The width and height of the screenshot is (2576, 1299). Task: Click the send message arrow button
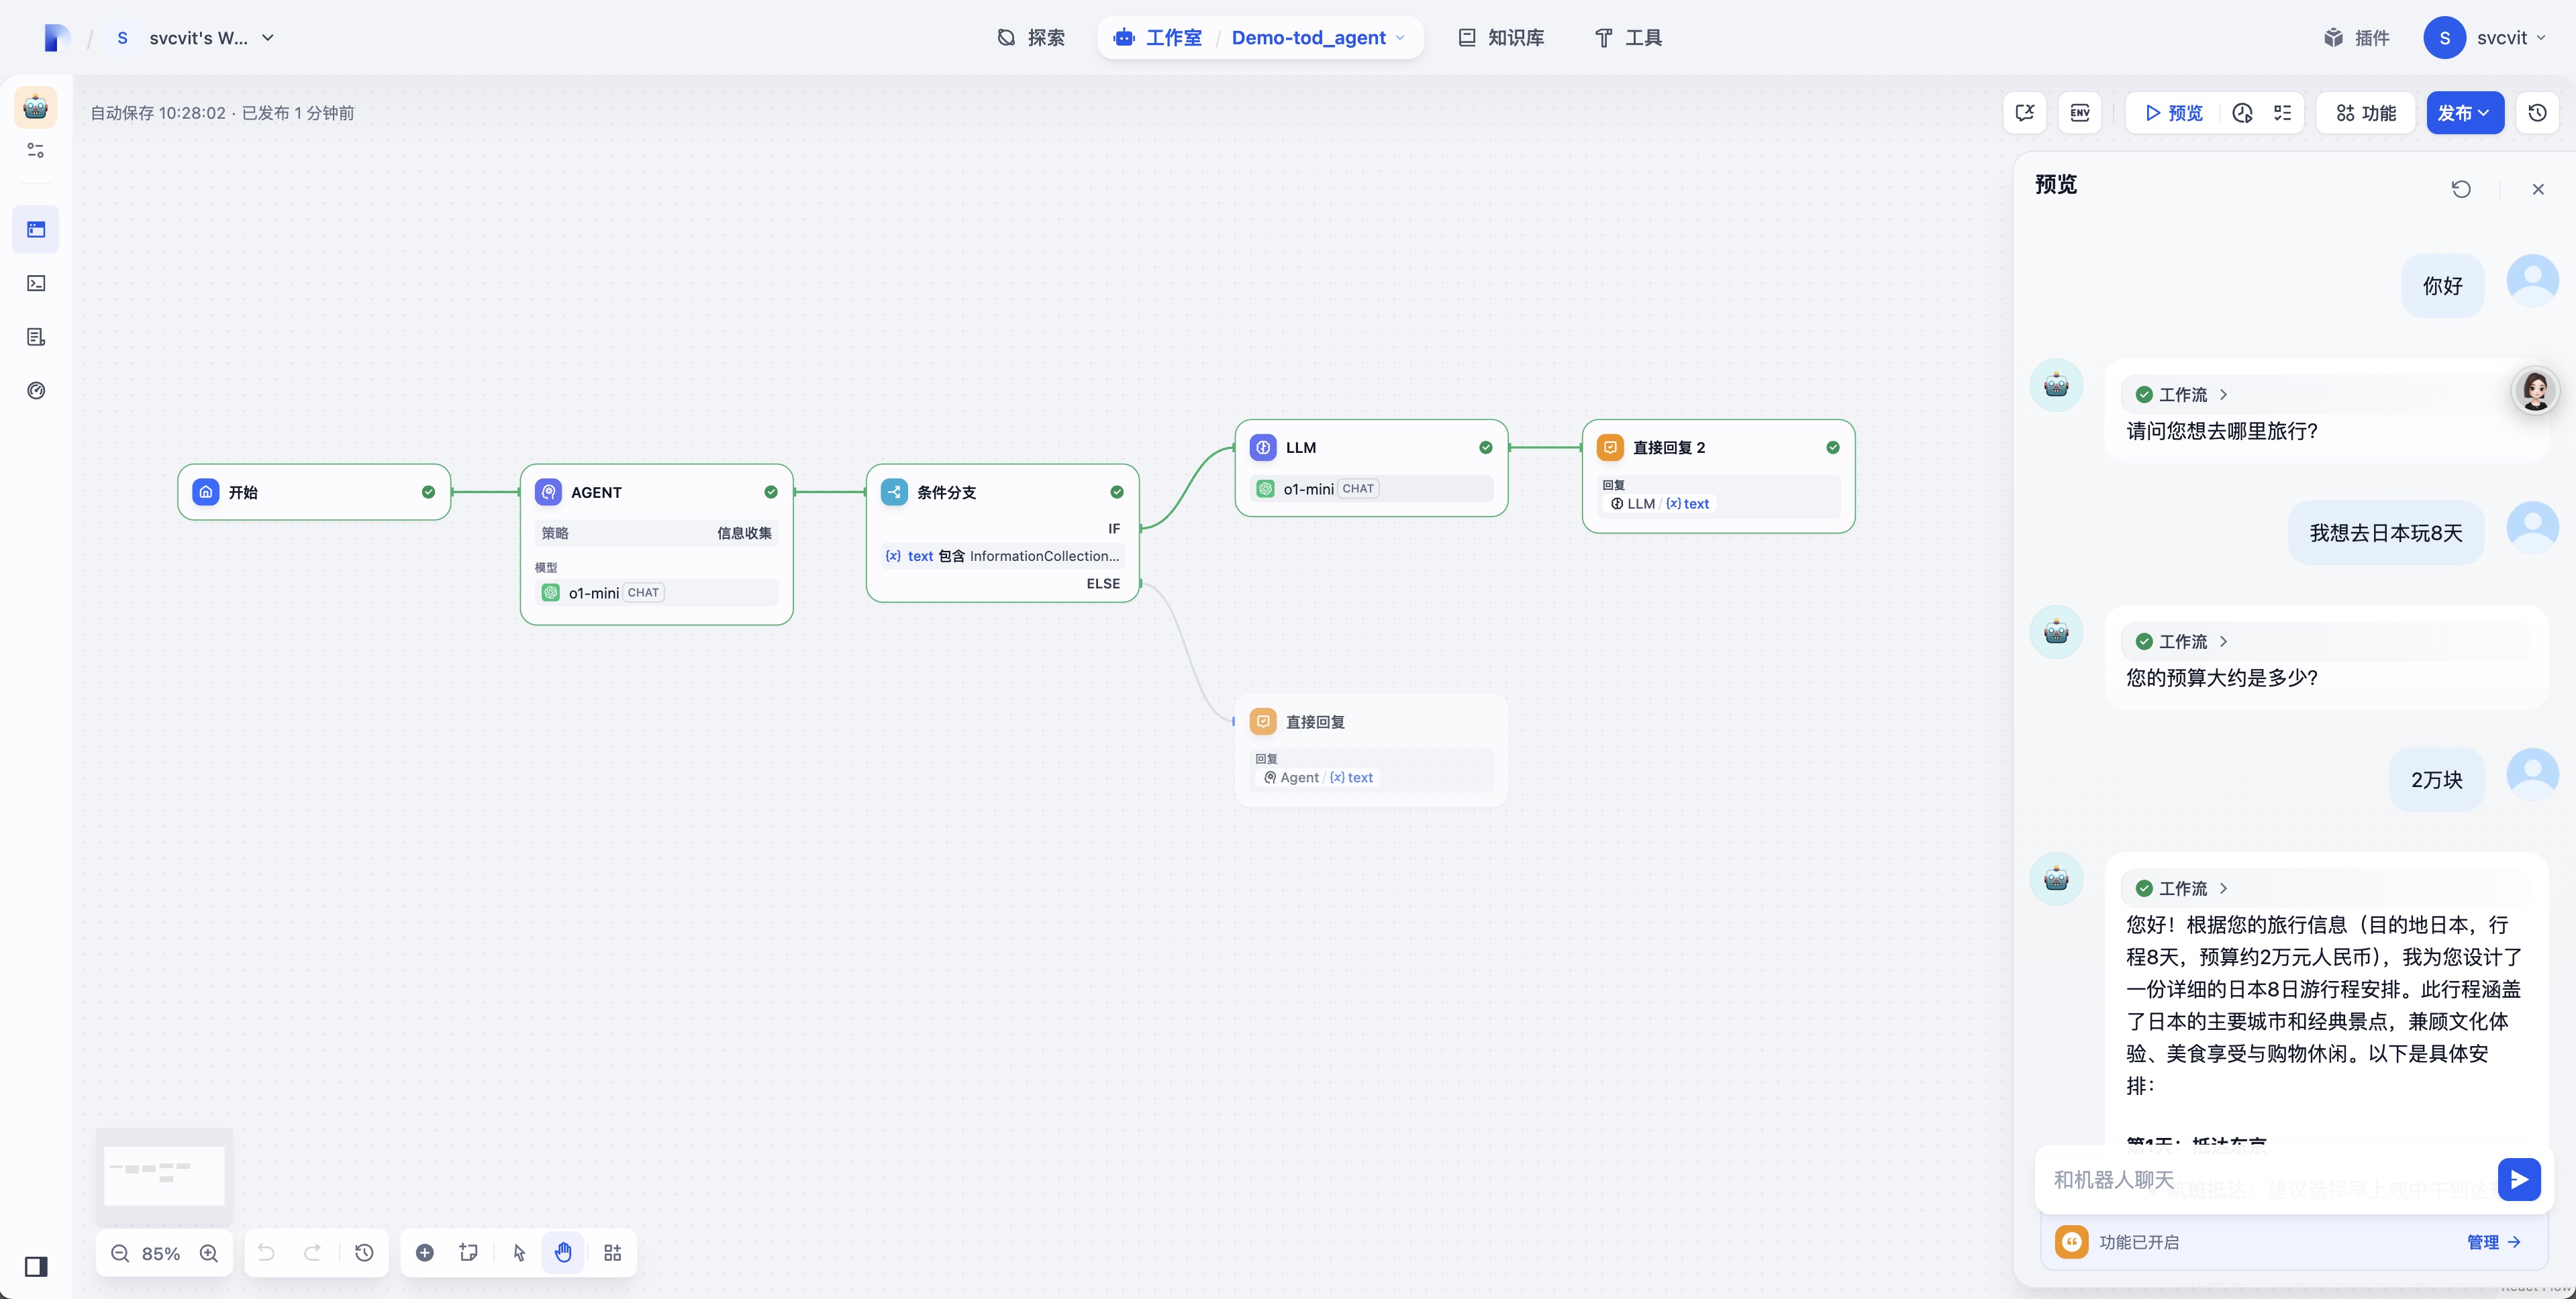point(2518,1180)
